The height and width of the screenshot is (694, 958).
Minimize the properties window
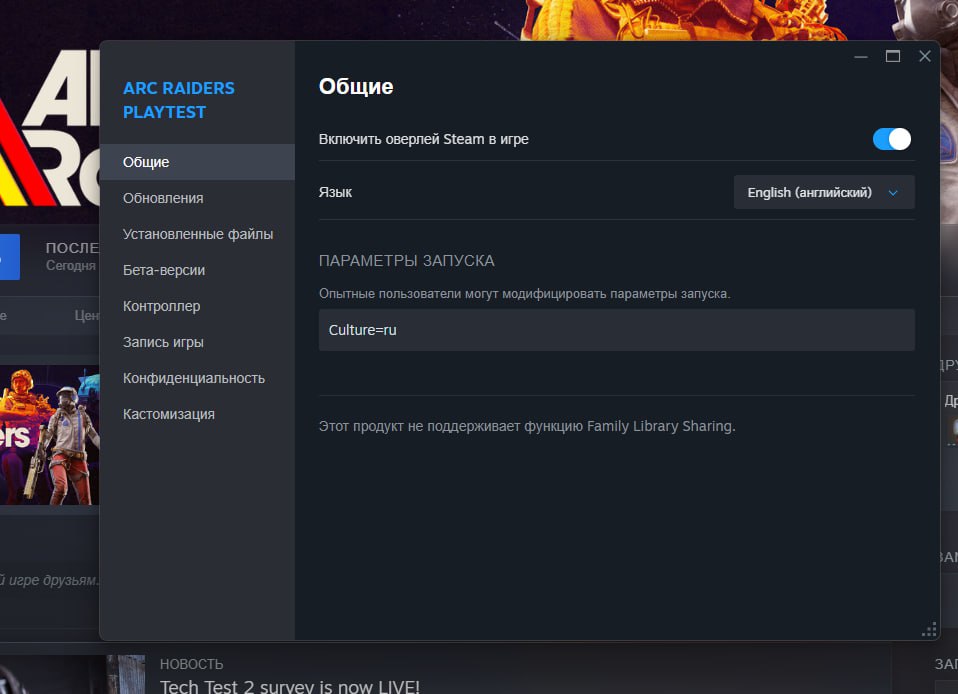tap(861, 57)
